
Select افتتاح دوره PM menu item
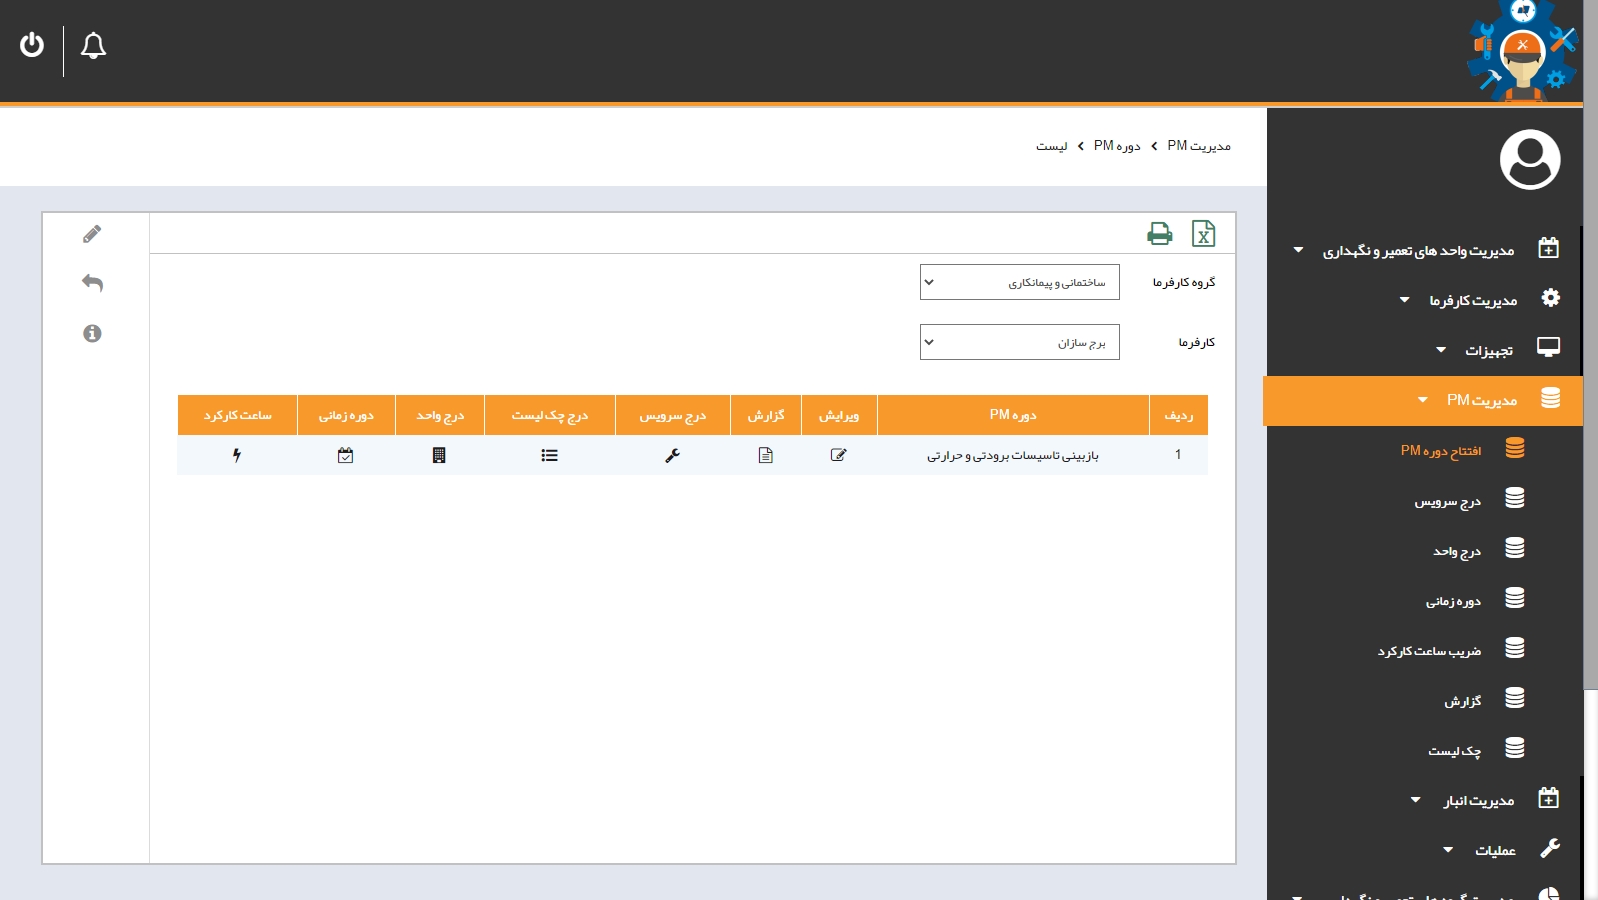pos(1440,450)
